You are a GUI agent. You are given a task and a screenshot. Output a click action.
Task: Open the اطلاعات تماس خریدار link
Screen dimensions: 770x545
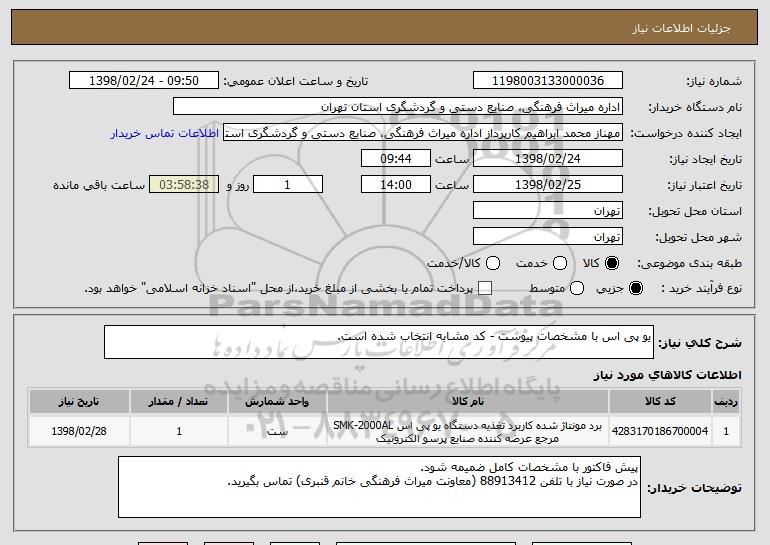(x=165, y=134)
